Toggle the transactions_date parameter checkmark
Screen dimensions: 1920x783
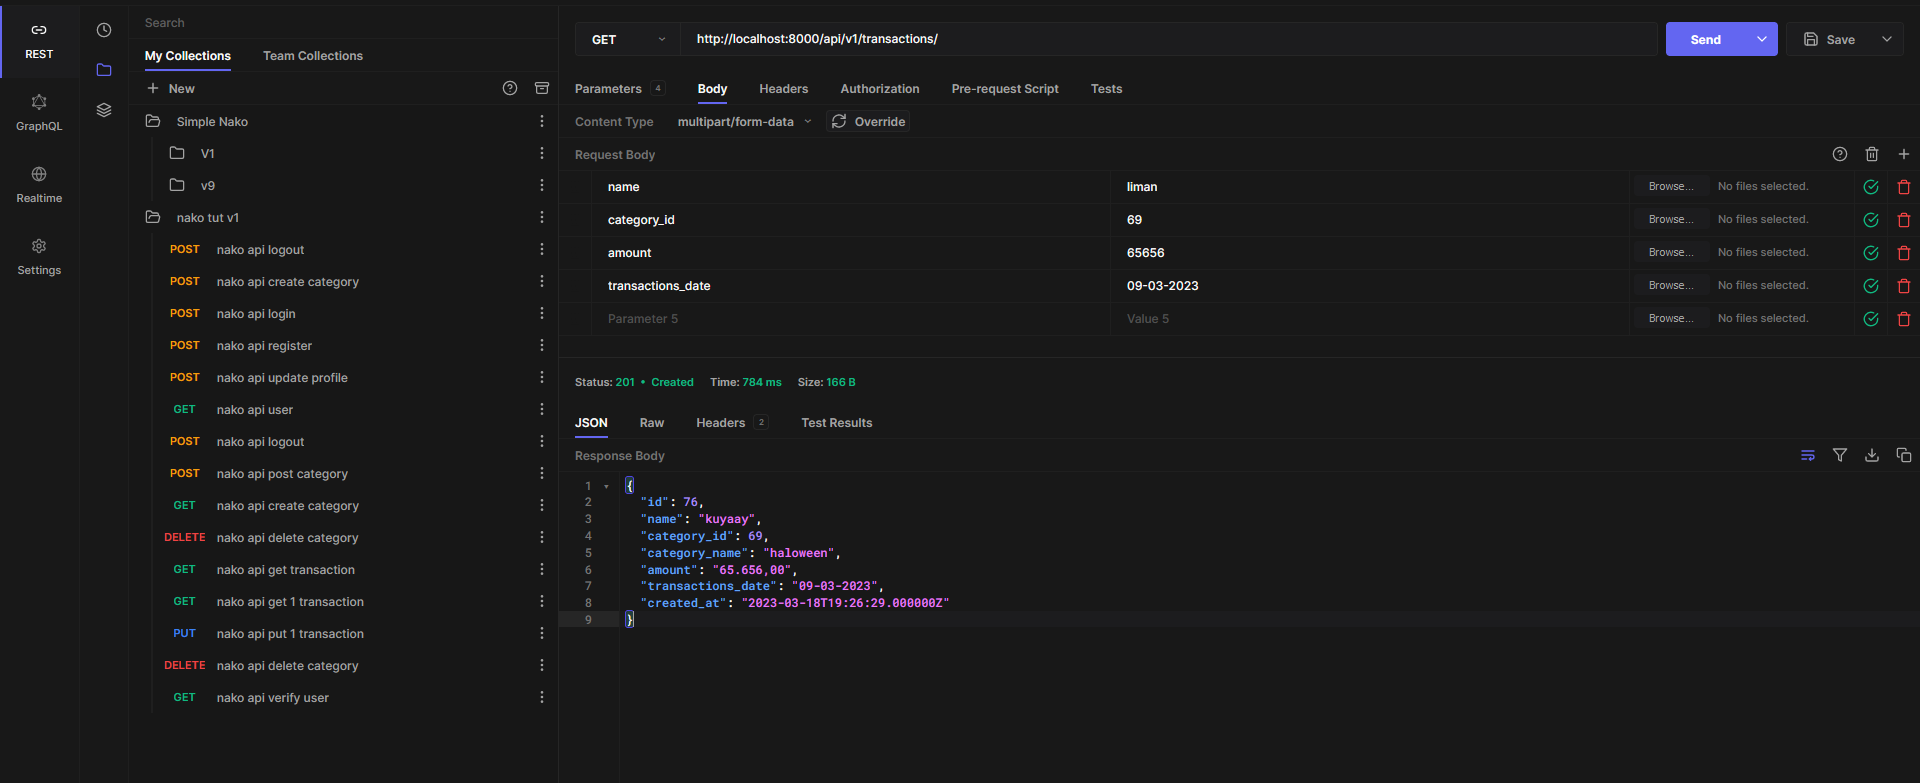[1870, 286]
